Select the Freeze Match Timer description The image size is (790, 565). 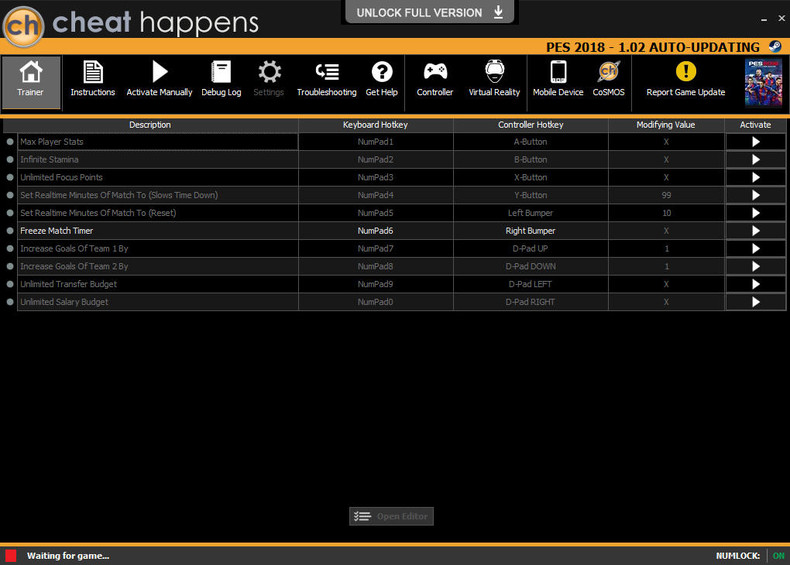coord(158,231)
